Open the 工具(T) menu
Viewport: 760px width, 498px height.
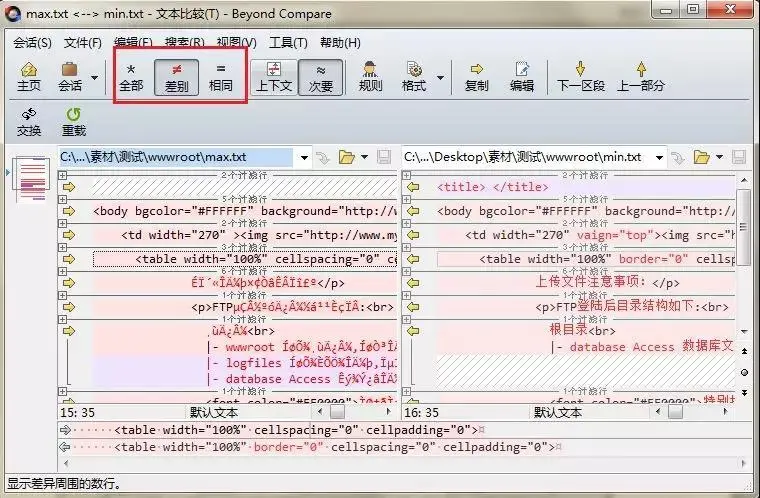pos(288,43)
